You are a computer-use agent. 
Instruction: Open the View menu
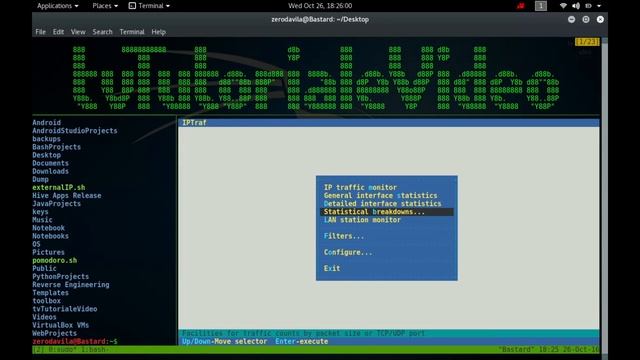78,32
